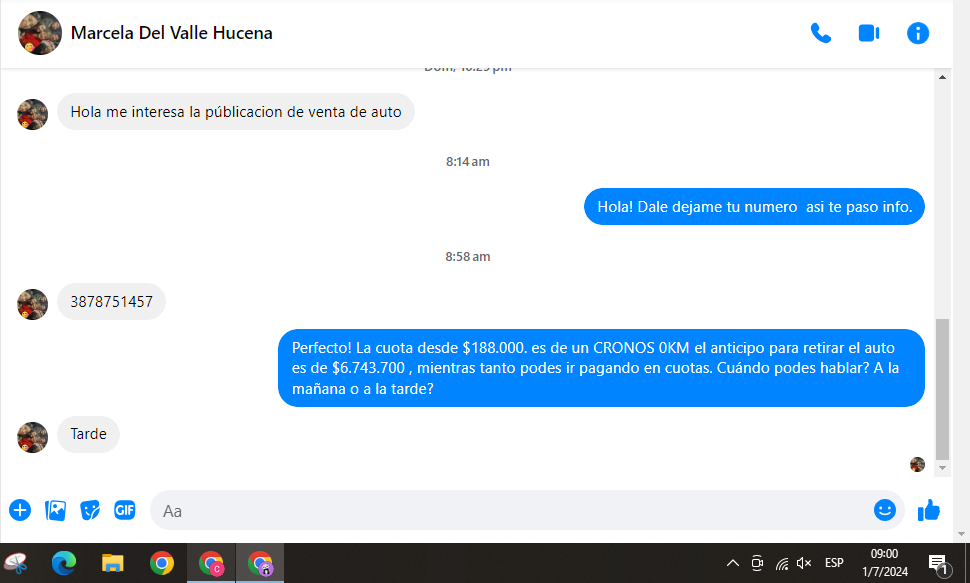970x583 pixels.
Task: Open Meet Now tray icon
Action: pyautogui.click(x=757, y=563)
